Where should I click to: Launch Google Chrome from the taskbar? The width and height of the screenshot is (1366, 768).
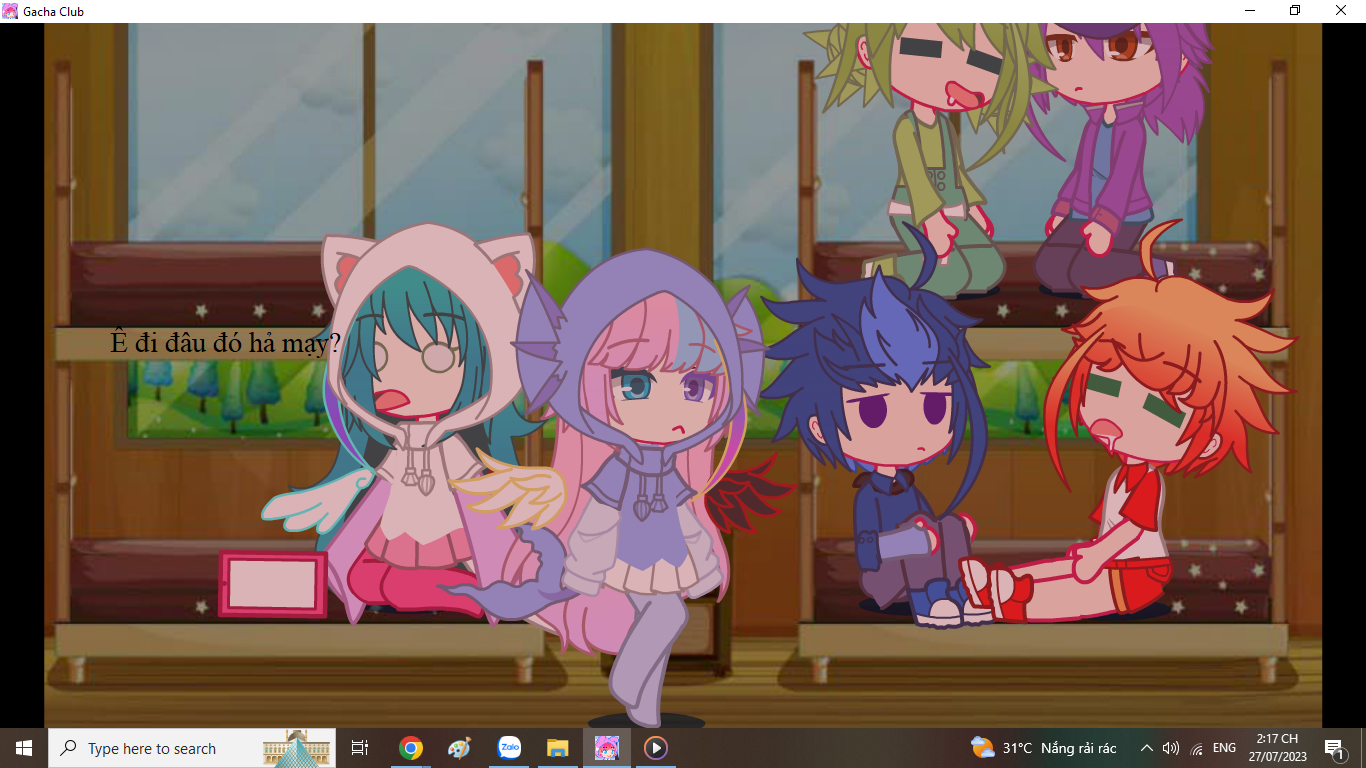[410, 748]
